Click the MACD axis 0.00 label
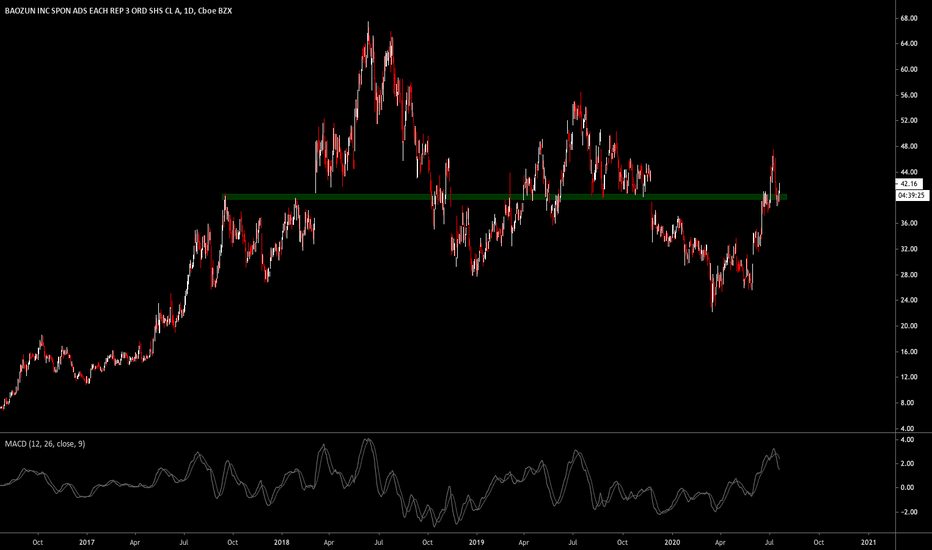The height and width of the screenshot is (550, 932). coord(907,488)
